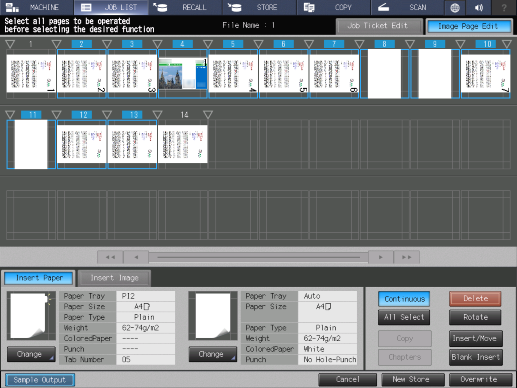Click the fast forward double-arrow icon

click(406, 257)
